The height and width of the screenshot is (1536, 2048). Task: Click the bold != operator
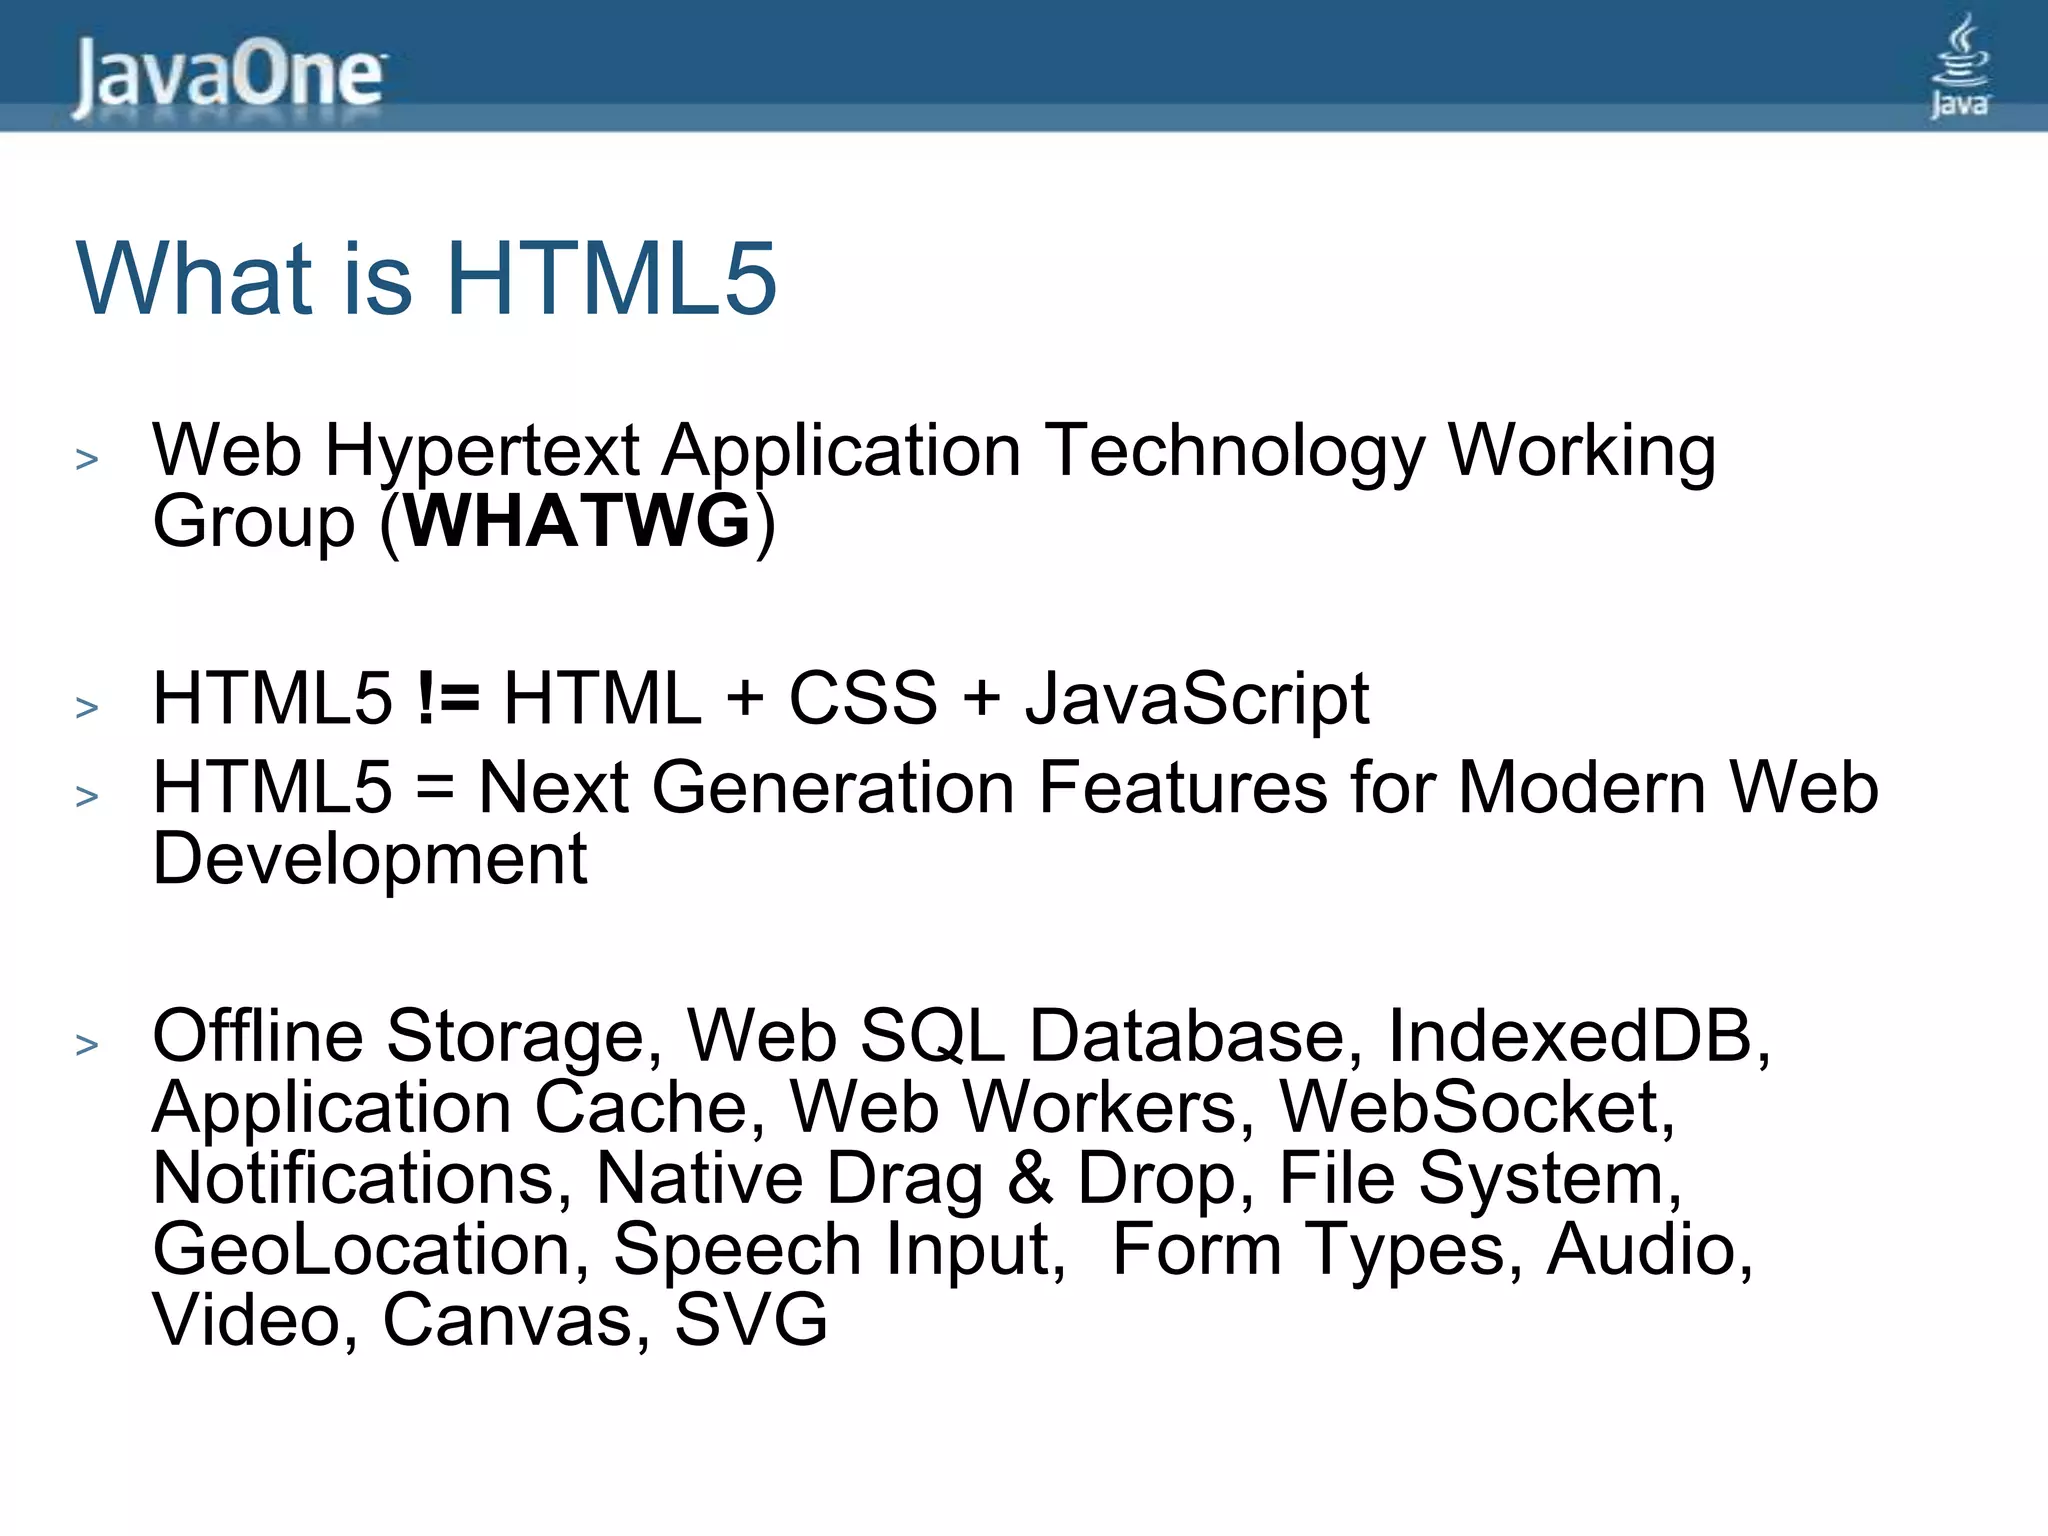pos(448,698)
